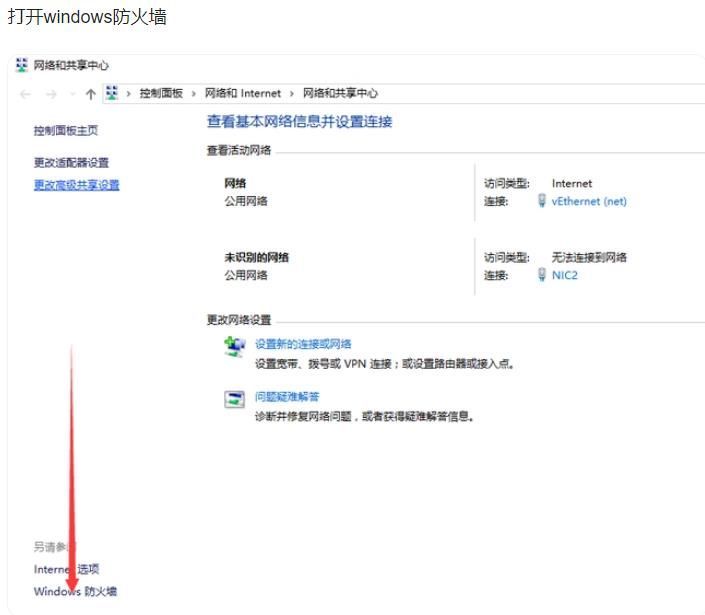705x615 pixels.
Task: Click the troubleshooter icon
Action: (x=234, y=399)
